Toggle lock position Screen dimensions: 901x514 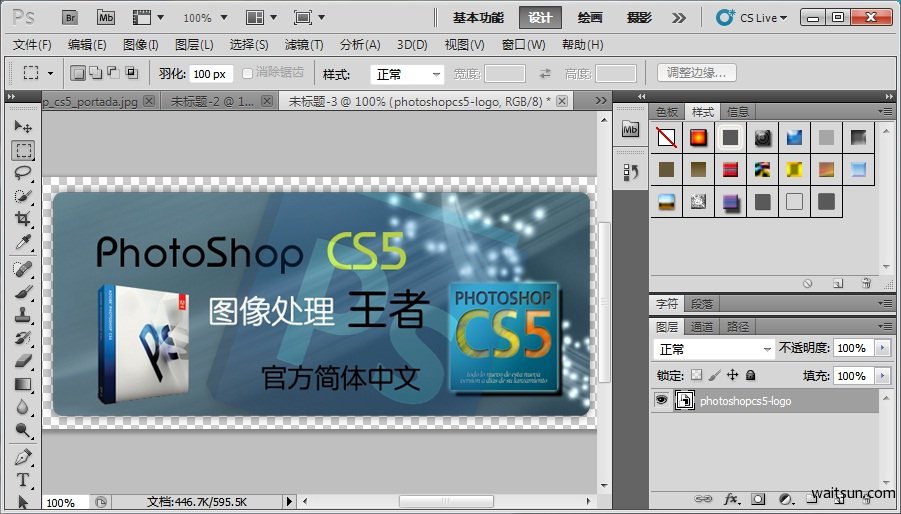click(732, 375)
